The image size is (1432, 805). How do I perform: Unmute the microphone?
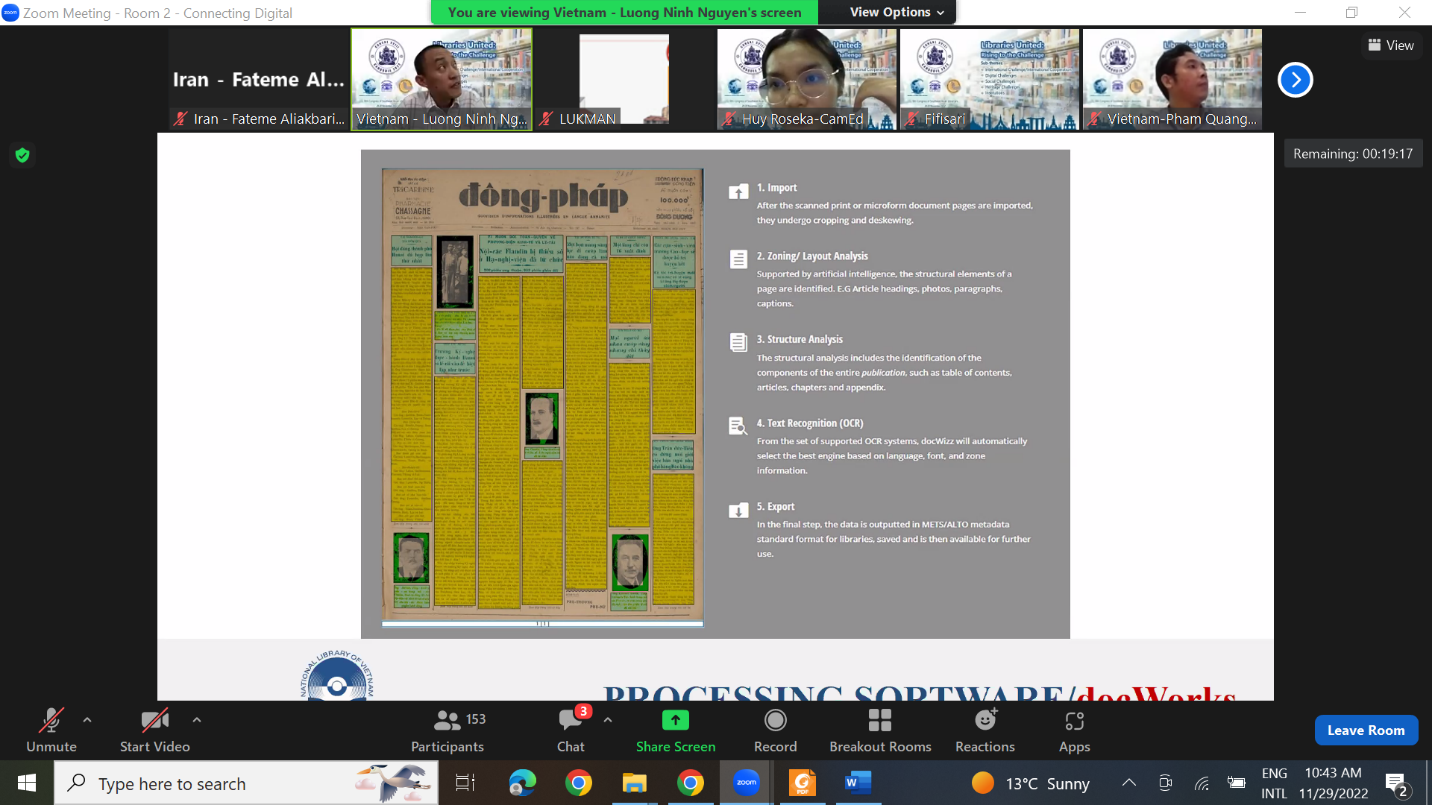(51, 730)
